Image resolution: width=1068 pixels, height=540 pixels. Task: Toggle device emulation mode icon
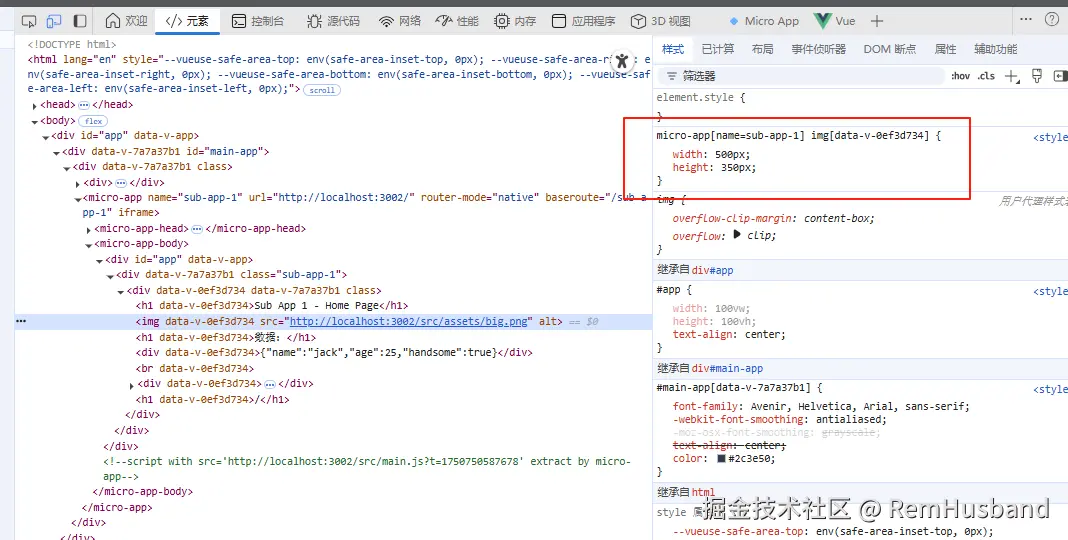pos(54,21)
